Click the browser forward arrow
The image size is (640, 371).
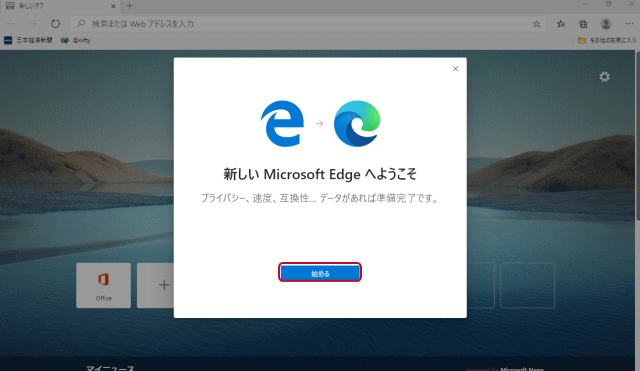[33, 24]
